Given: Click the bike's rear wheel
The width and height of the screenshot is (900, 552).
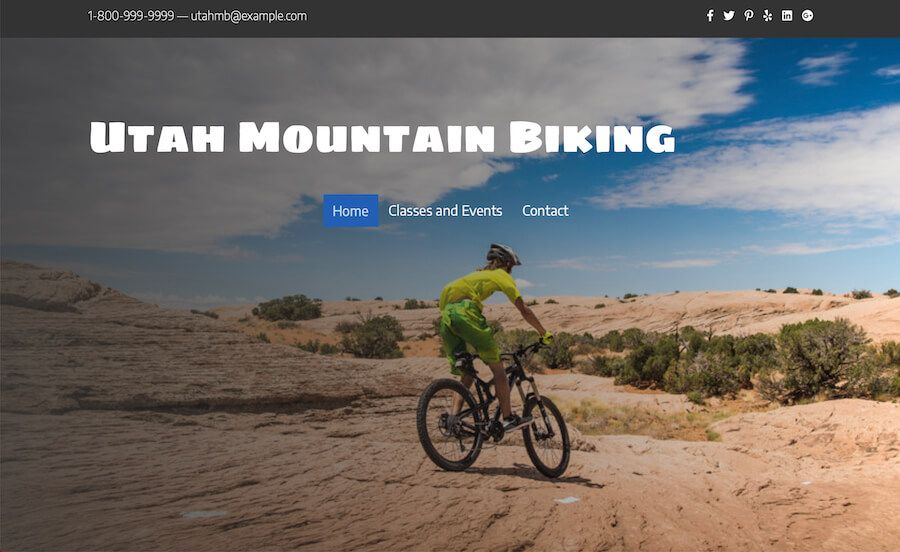Looking at the screenshot, I should coord(449,425).
